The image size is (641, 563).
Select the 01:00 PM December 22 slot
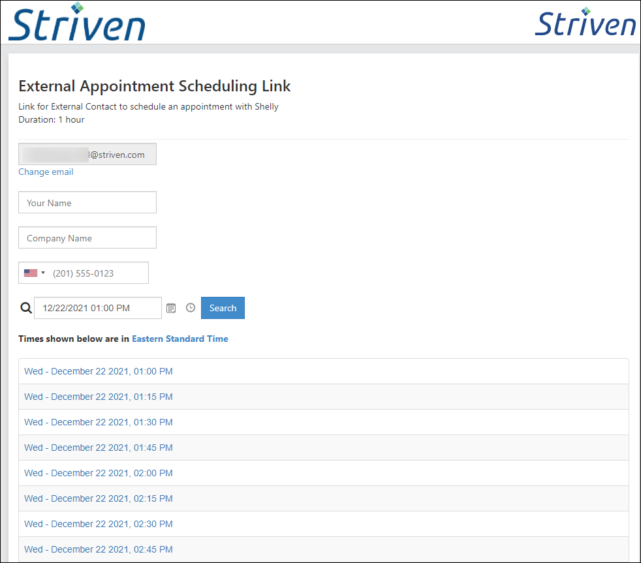pos(323,371)
